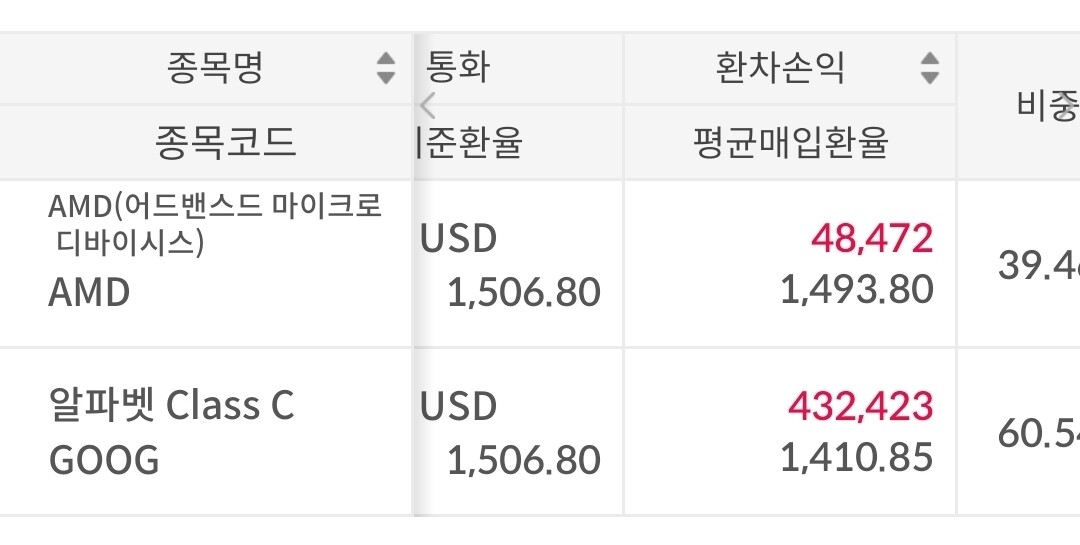The height and width of the screenshot is (545, 1080).
Task: Click the 48,472 exchange gain value
Action: [871, 238]
